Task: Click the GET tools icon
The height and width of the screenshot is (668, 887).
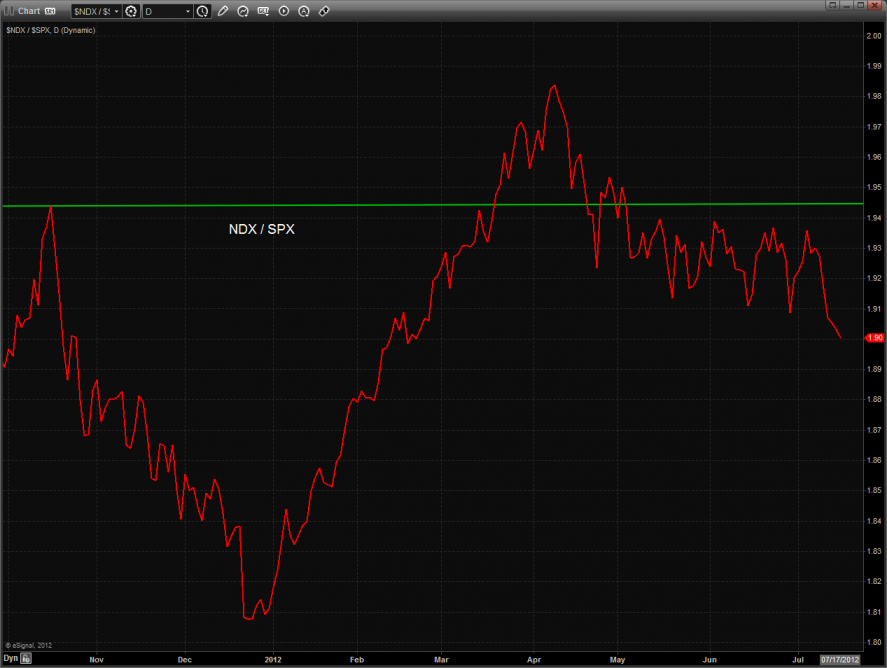Action: tap(264, 11)
